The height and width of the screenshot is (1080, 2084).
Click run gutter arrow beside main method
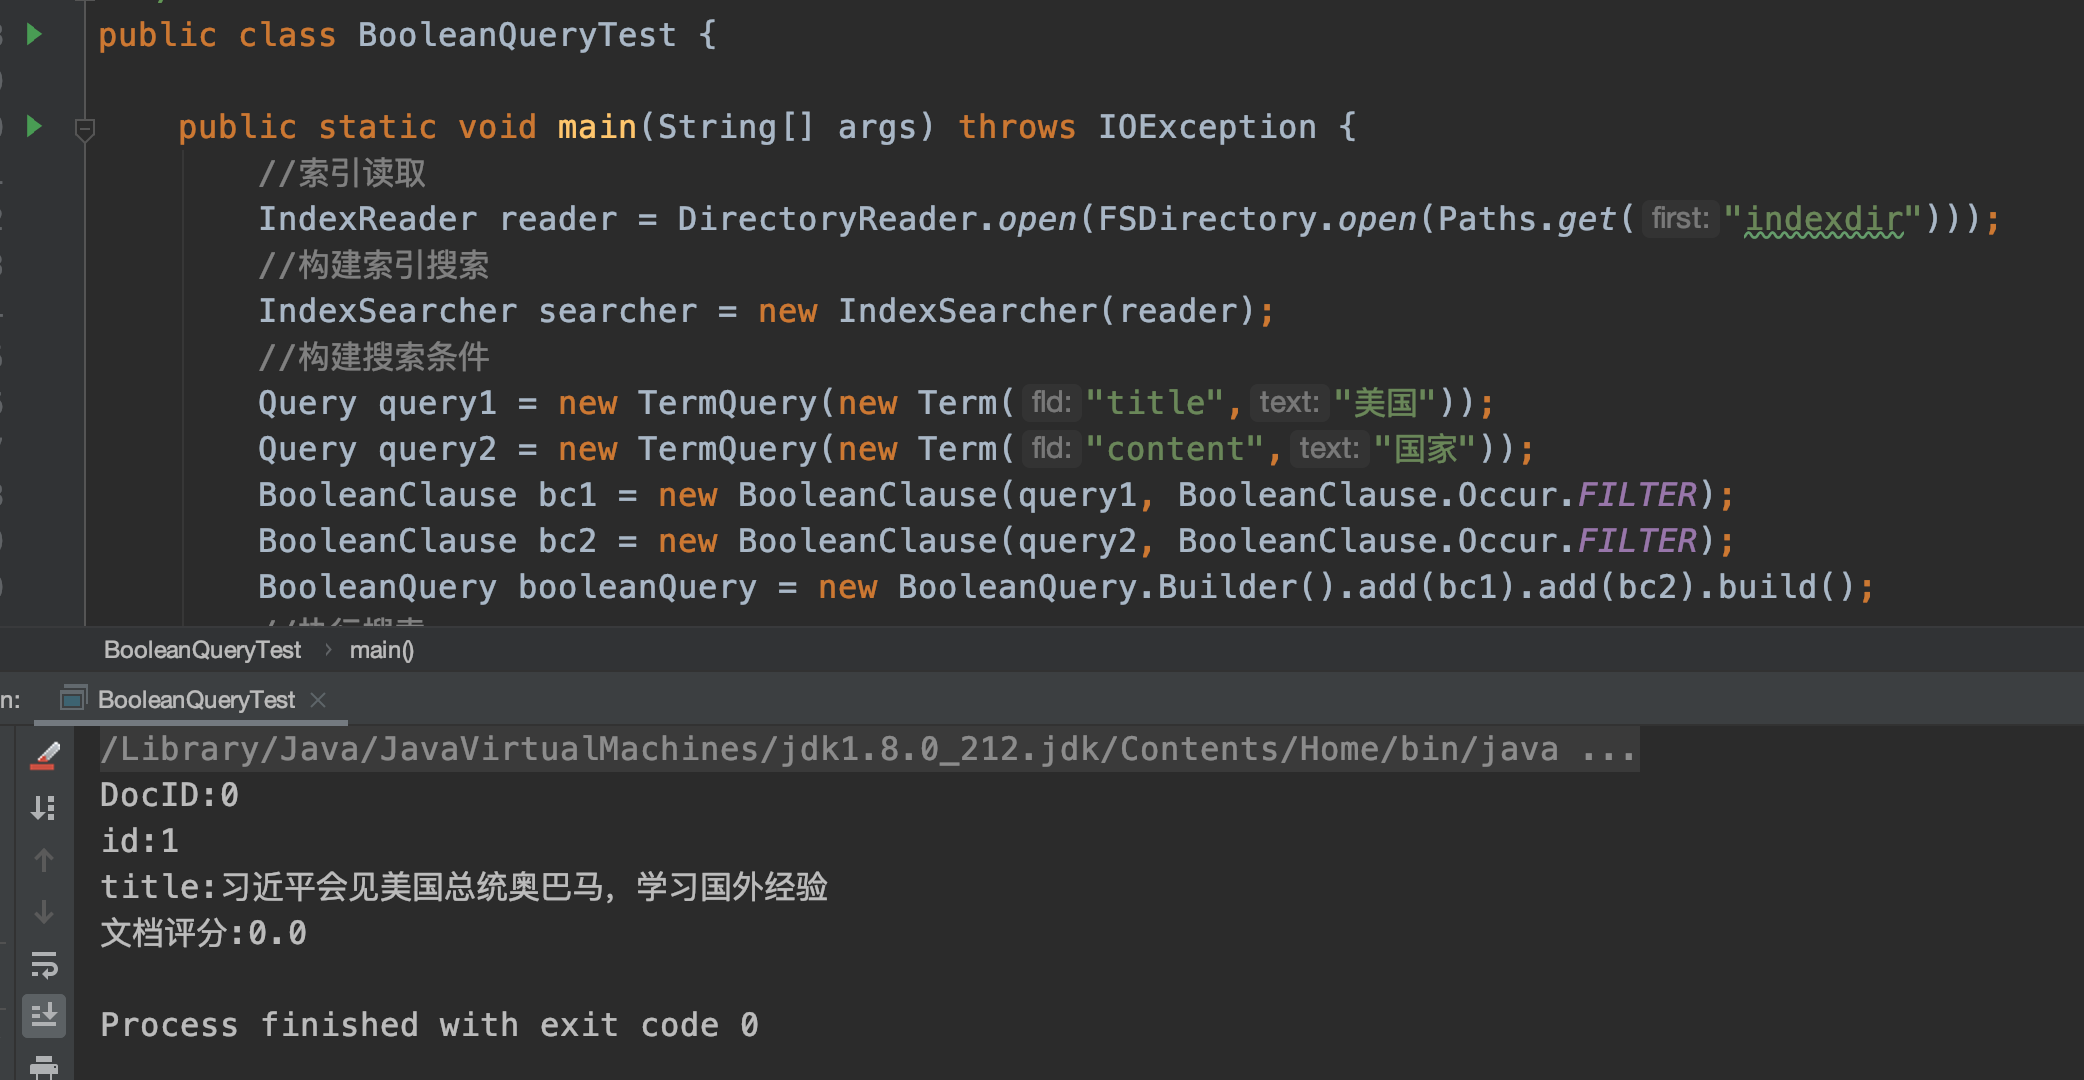pos(34,126)
